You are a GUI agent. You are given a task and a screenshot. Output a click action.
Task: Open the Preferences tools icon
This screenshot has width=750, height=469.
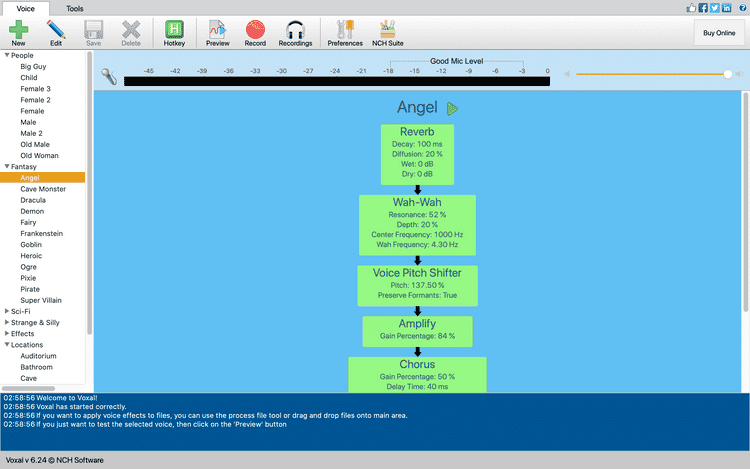345,30
